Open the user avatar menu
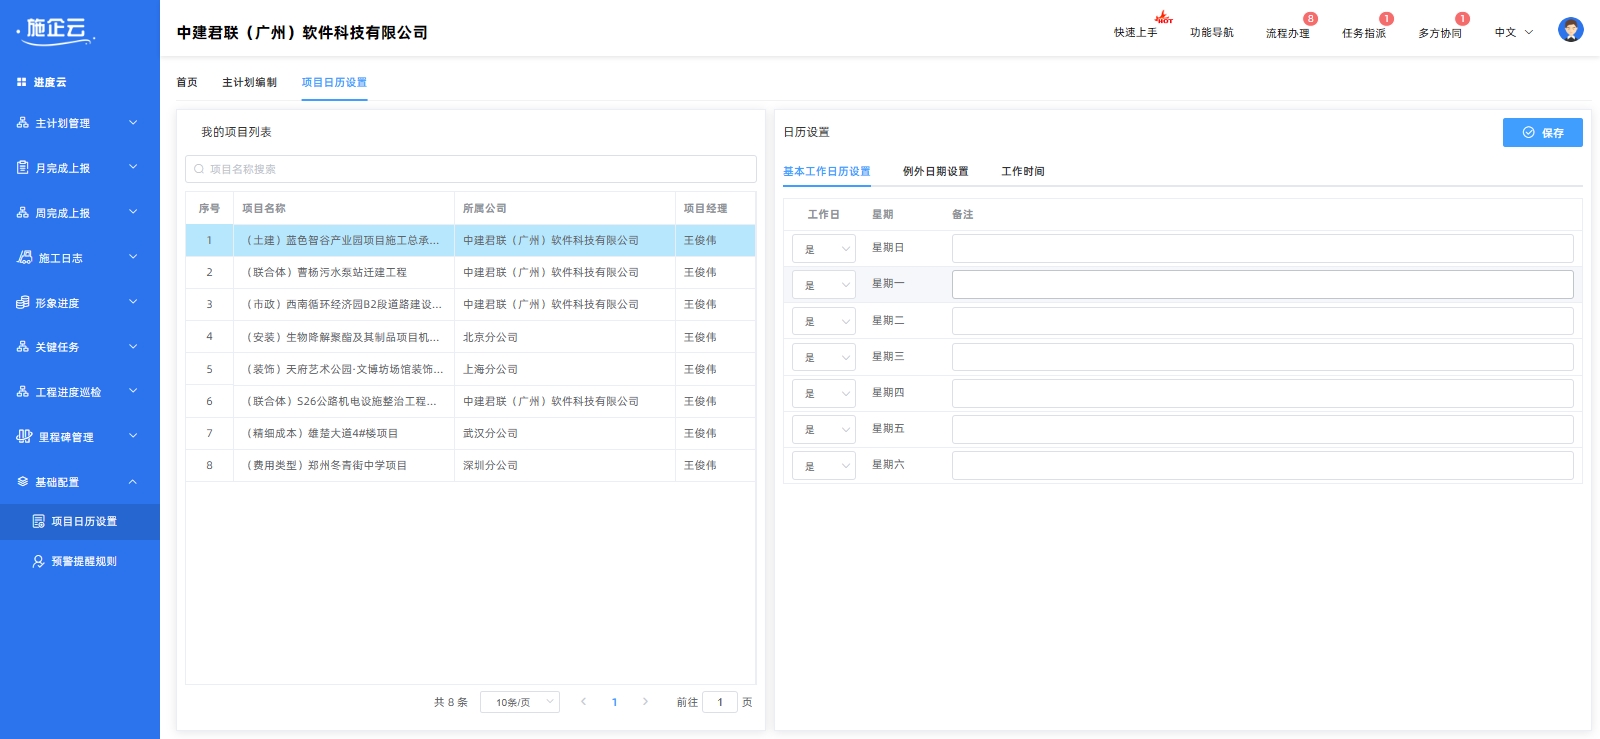The height and width of the screenshot is (739, 1600). [x=1570, y=30]
